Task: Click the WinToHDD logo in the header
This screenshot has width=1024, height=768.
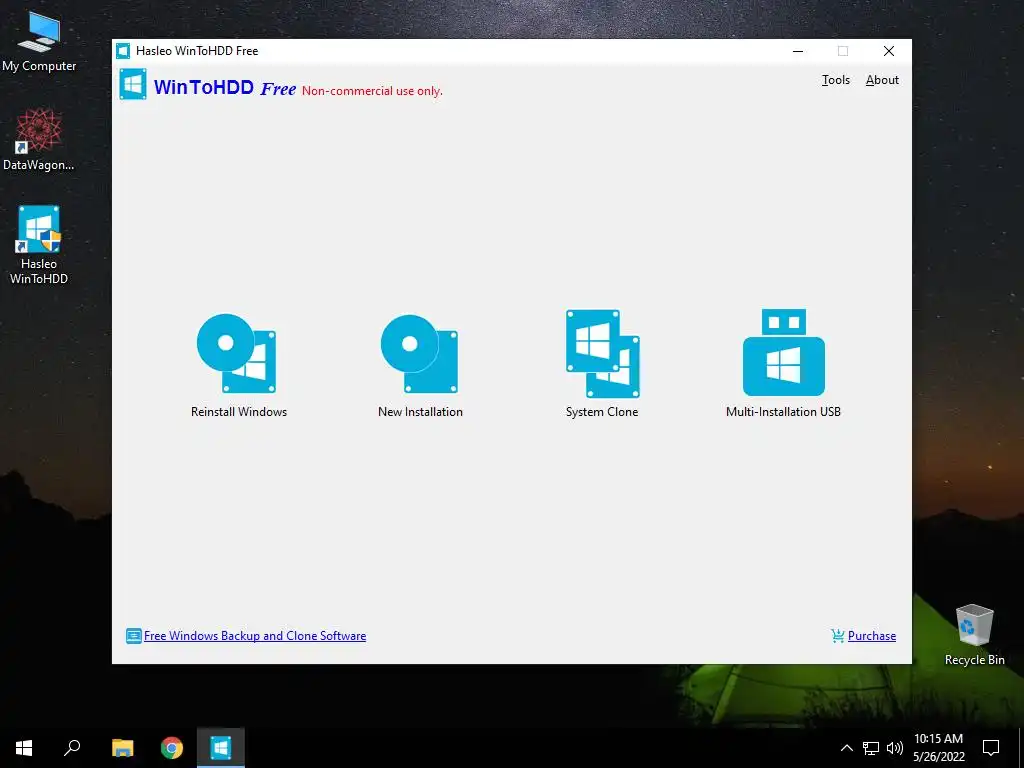Action: tap(133, 84)
